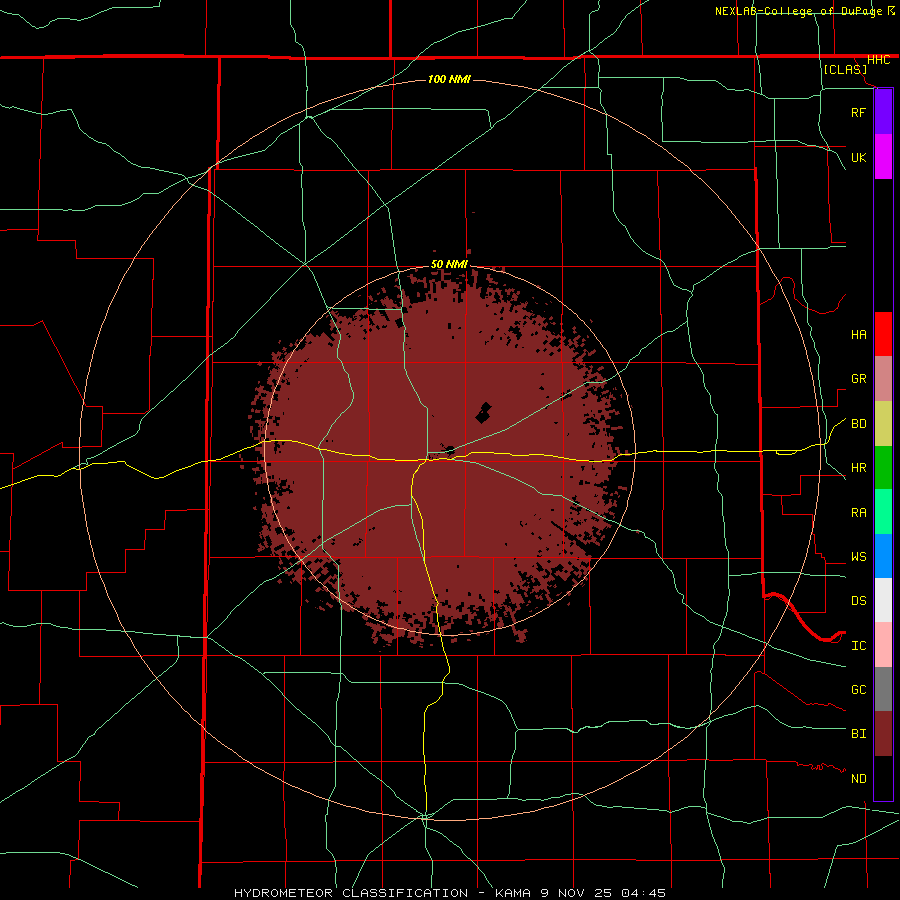
Task: Click the 100 NMI range ring label
Action: pos(449,79)
